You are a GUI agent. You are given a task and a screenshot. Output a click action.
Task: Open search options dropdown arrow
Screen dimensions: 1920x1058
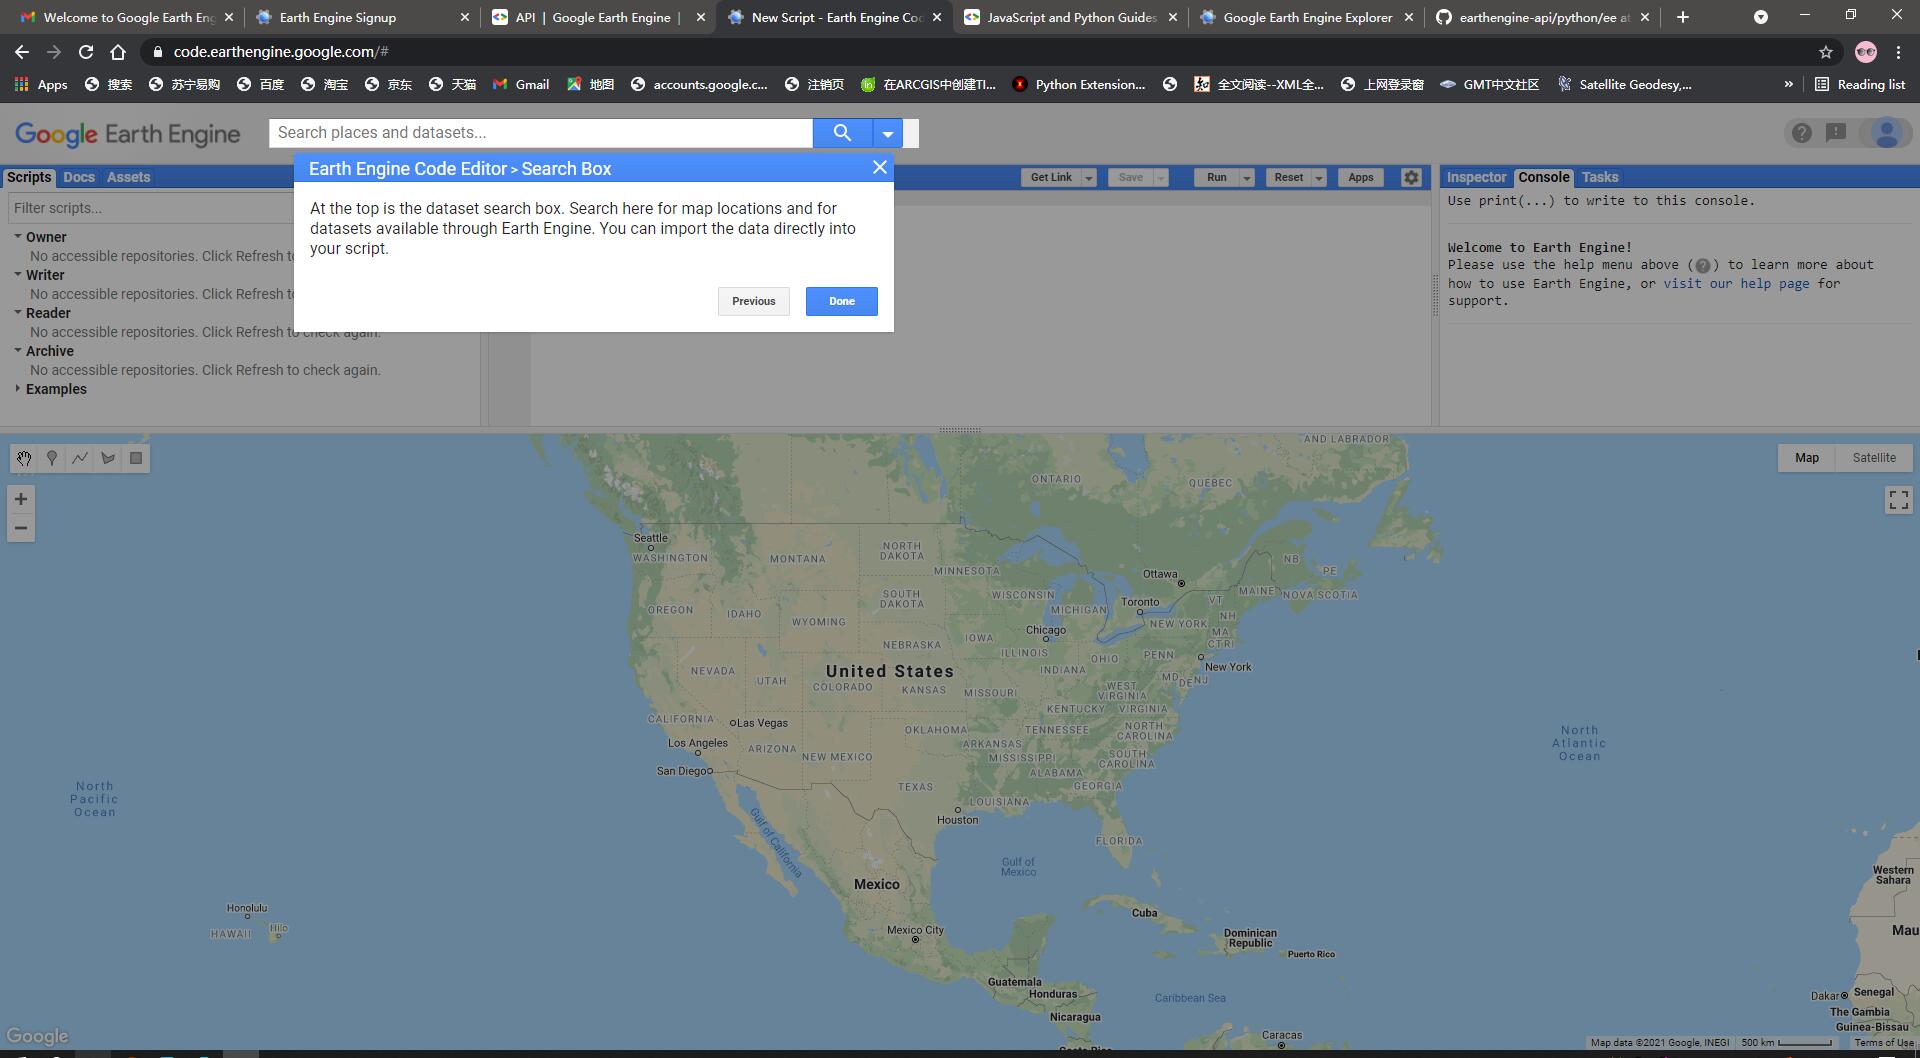tap(887, 133)
